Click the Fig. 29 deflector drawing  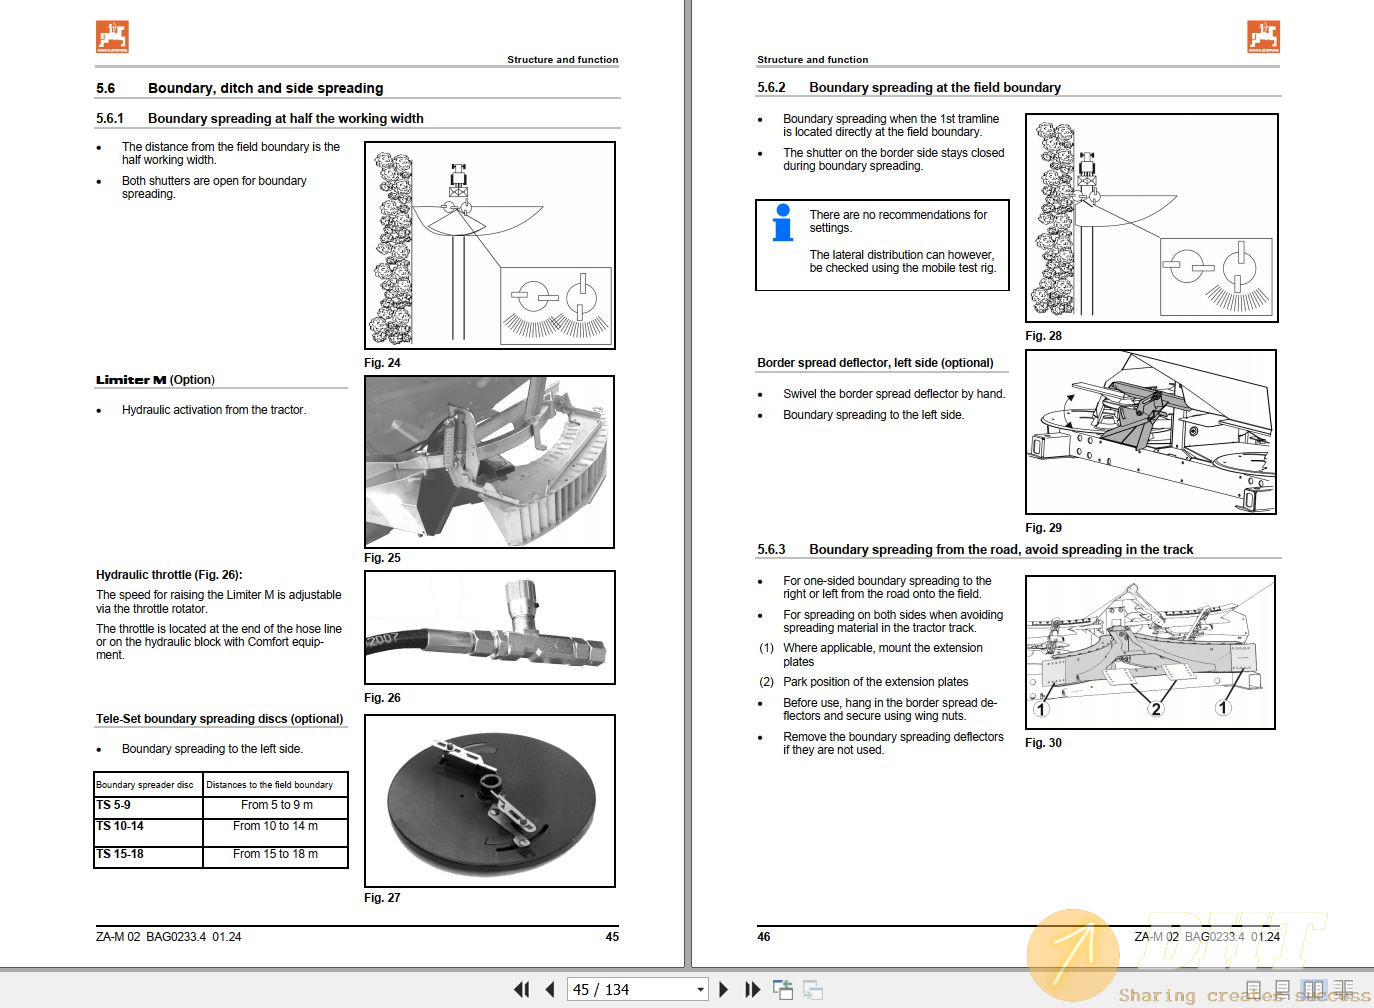(1151, 432)
